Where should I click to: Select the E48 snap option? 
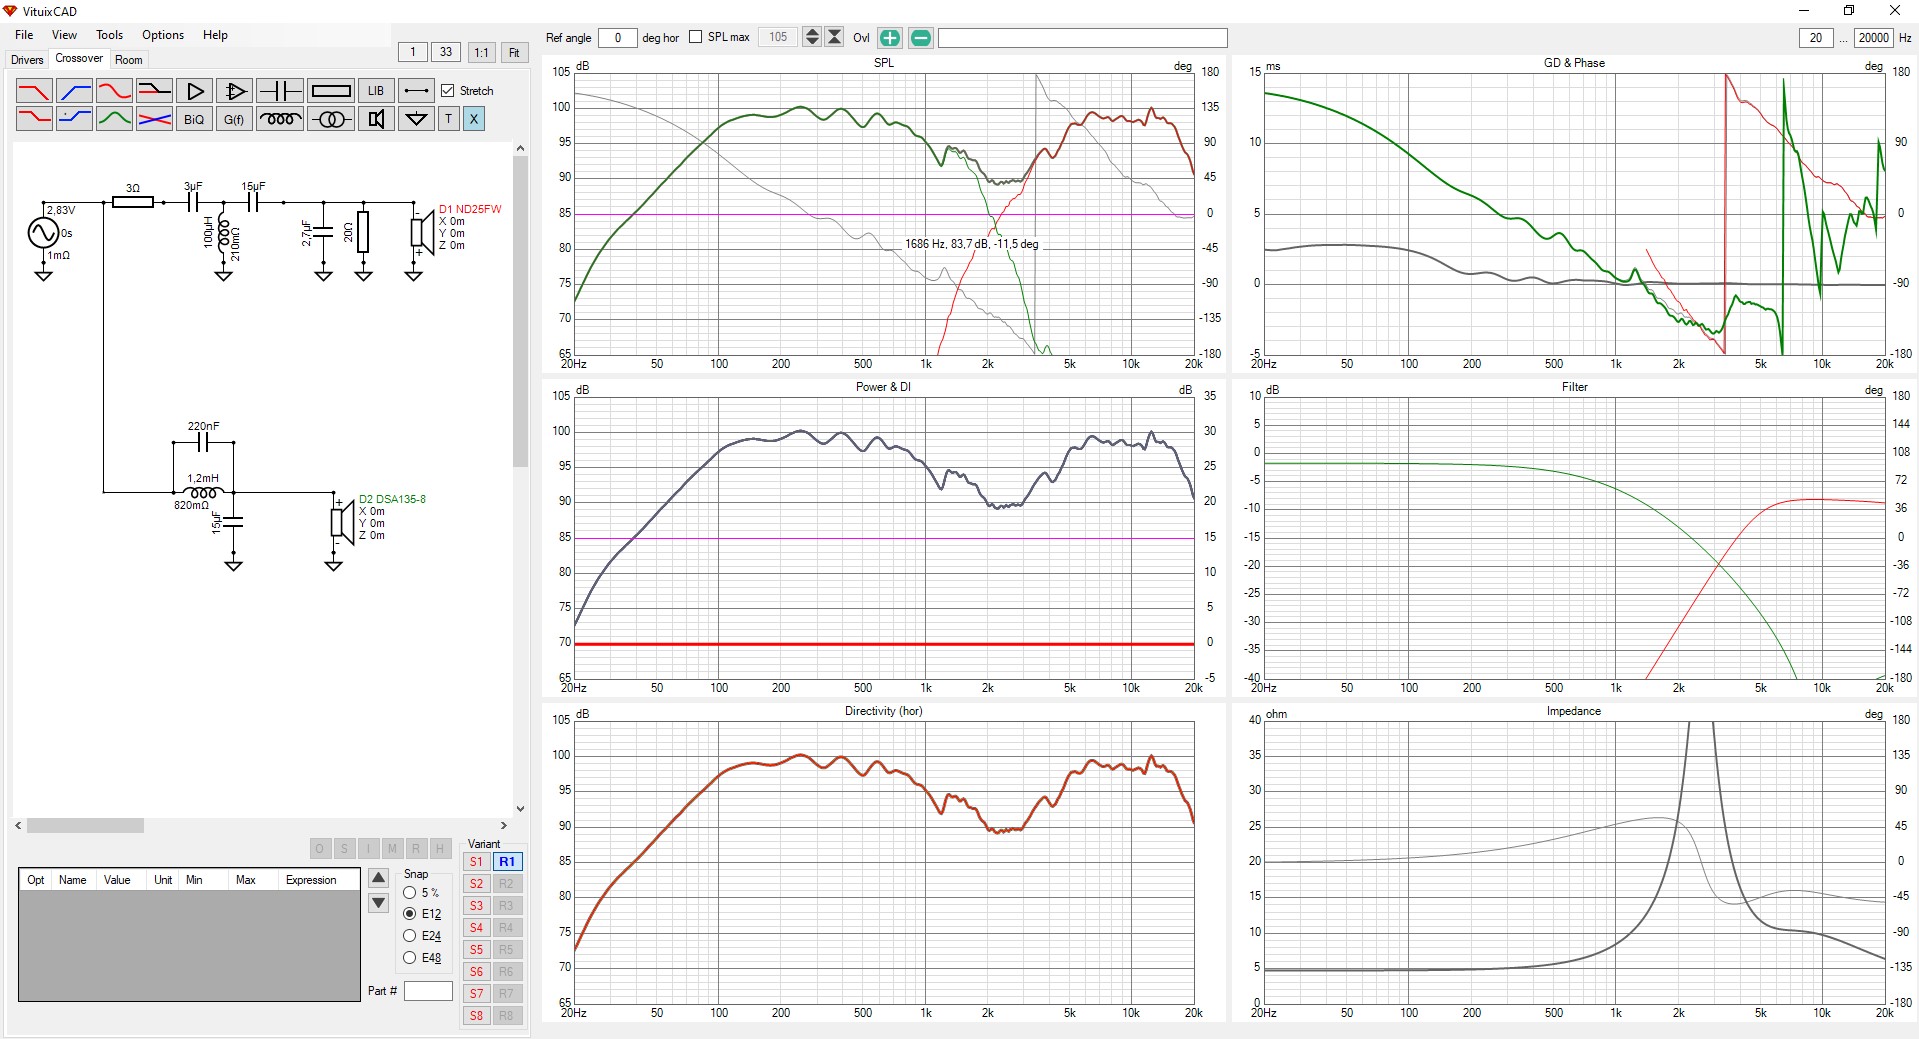click(410, 958)
